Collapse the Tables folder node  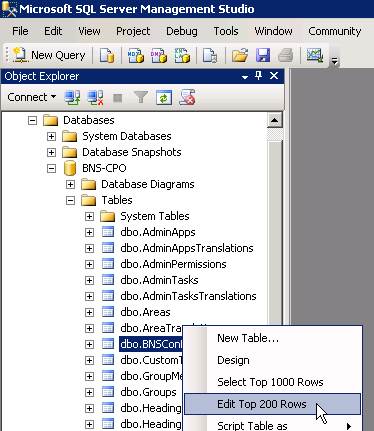[70, 200]
